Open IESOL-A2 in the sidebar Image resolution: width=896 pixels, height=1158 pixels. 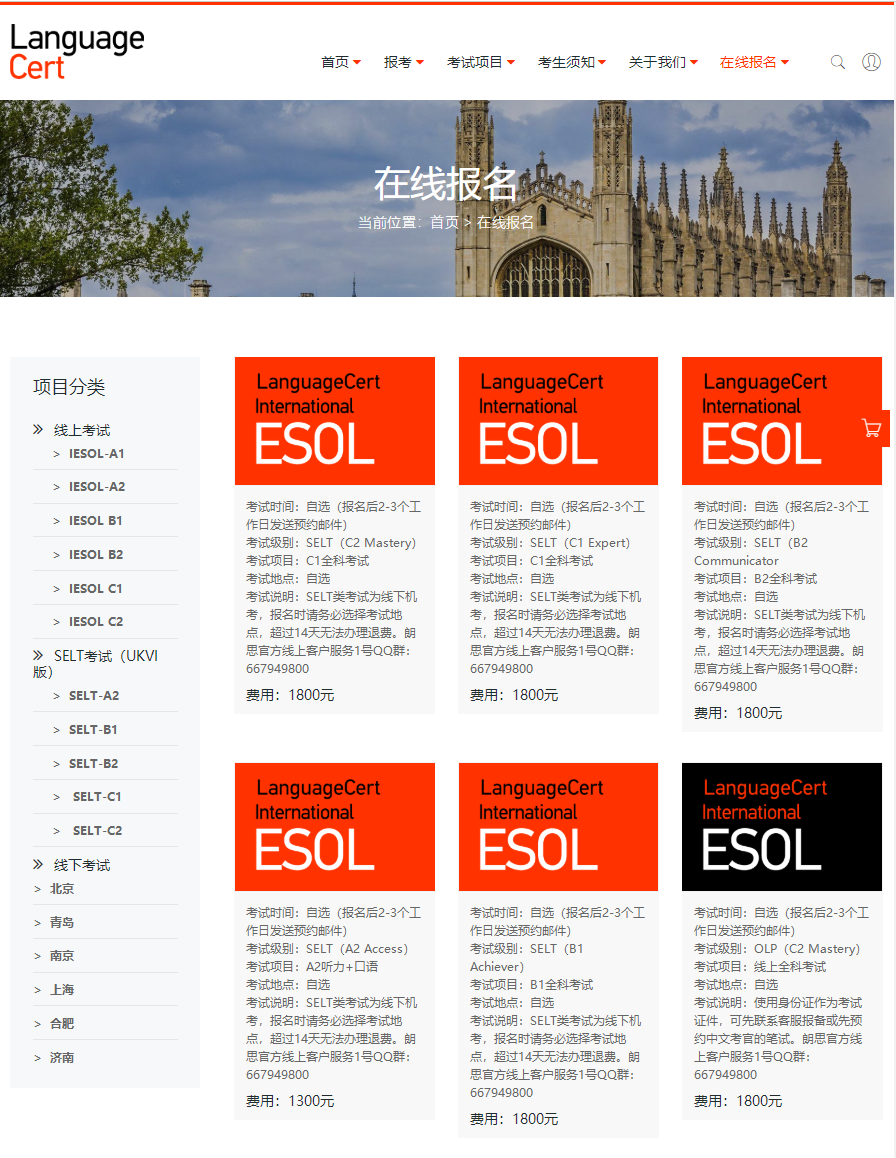coord(97,487)
